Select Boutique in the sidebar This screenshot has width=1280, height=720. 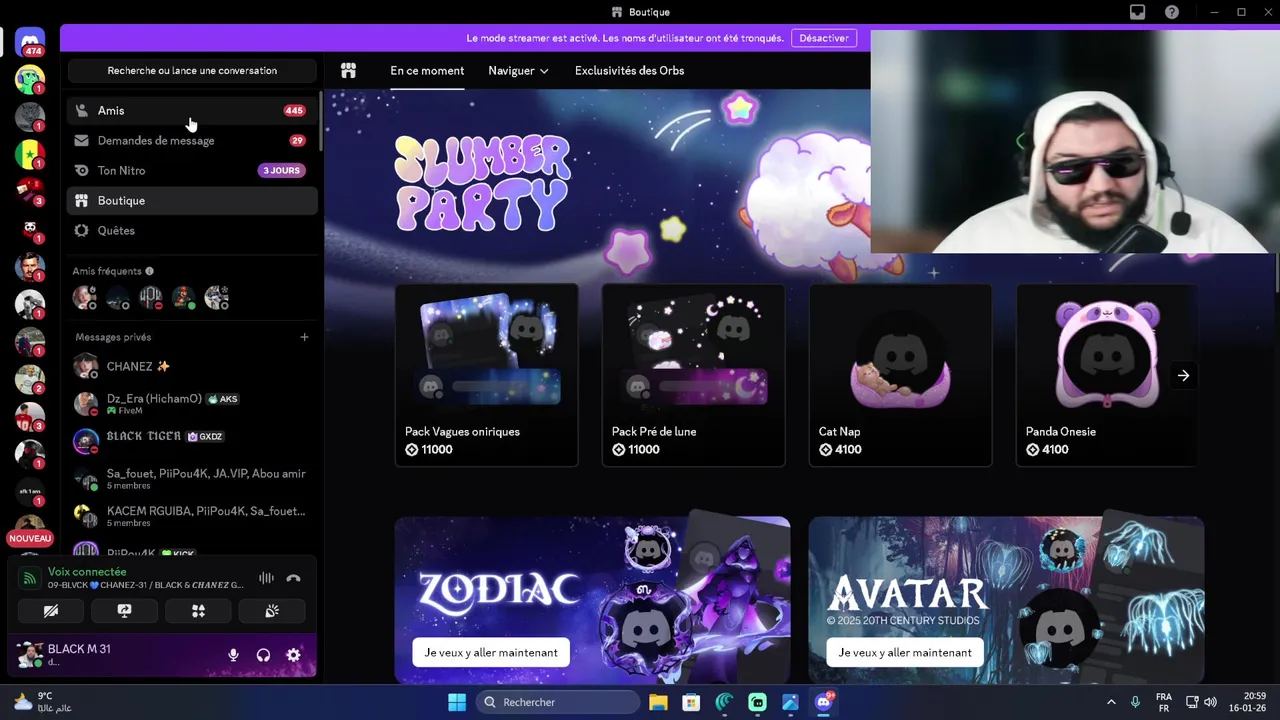point(192,201)
